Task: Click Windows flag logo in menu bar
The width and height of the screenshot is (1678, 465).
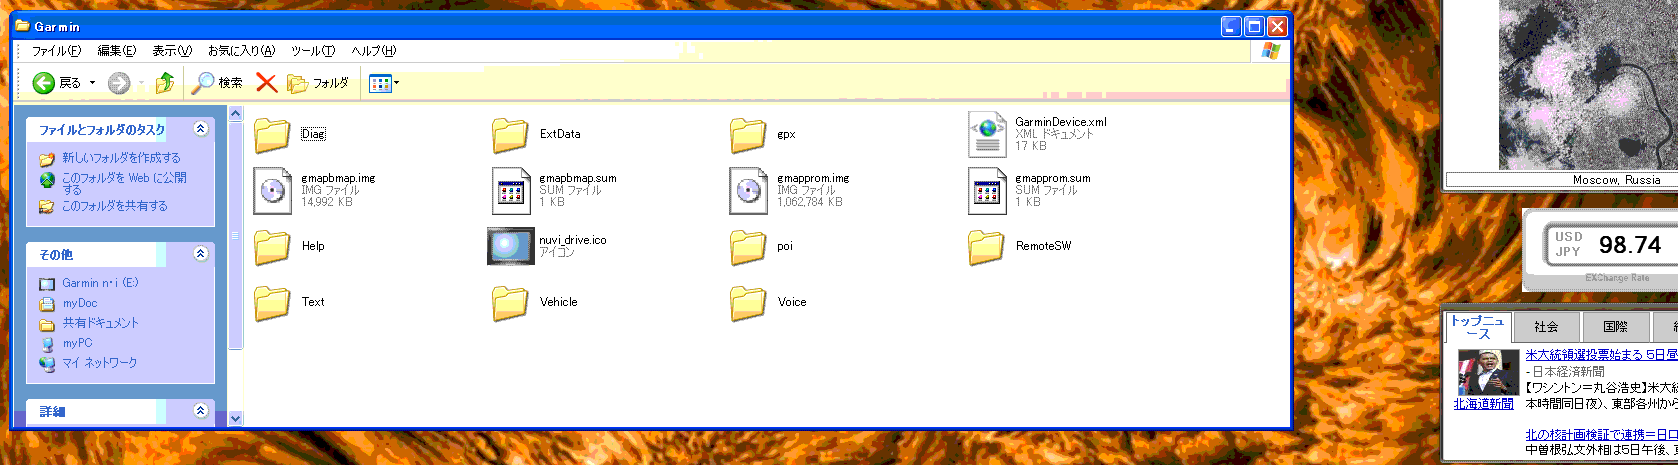Action: pos(1270,50)
